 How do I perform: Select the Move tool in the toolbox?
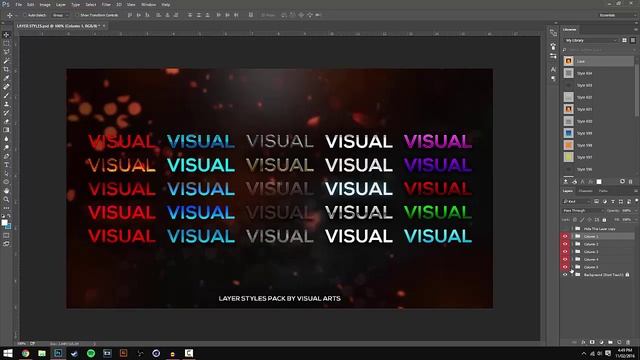point(6,35)
